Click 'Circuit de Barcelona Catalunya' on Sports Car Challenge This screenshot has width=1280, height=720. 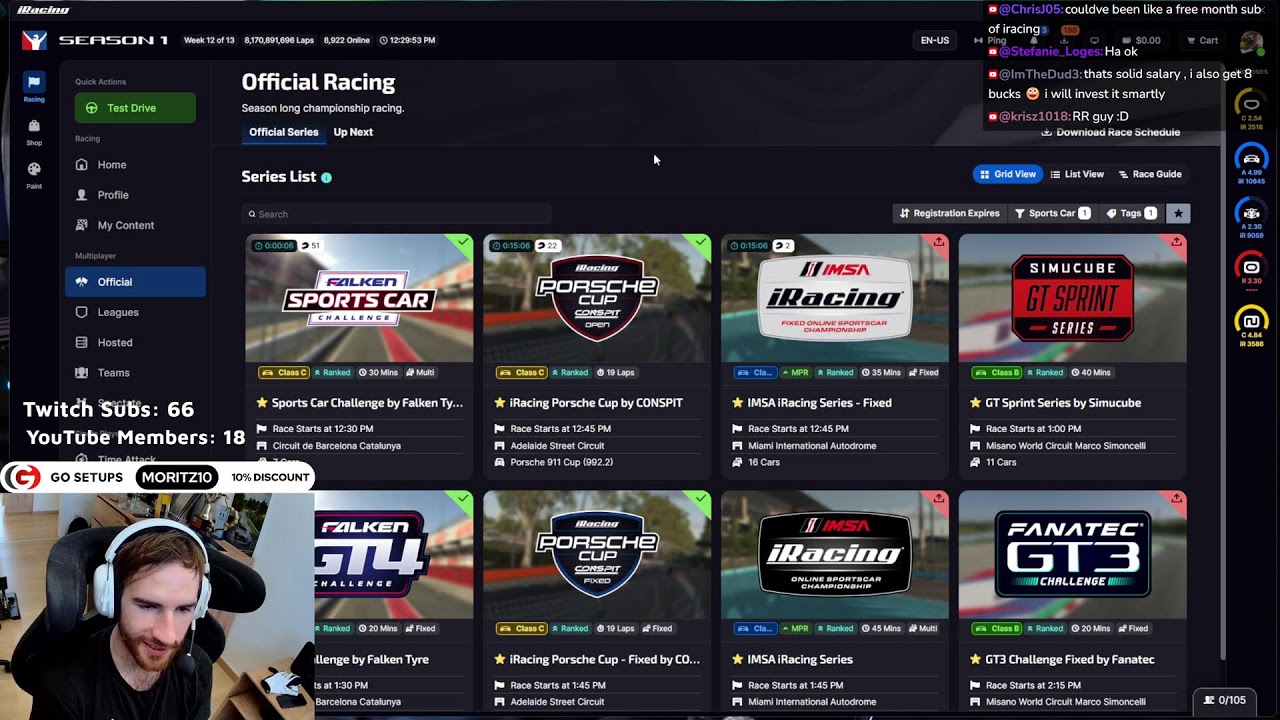pyautogui.click(x=336, y=446)
